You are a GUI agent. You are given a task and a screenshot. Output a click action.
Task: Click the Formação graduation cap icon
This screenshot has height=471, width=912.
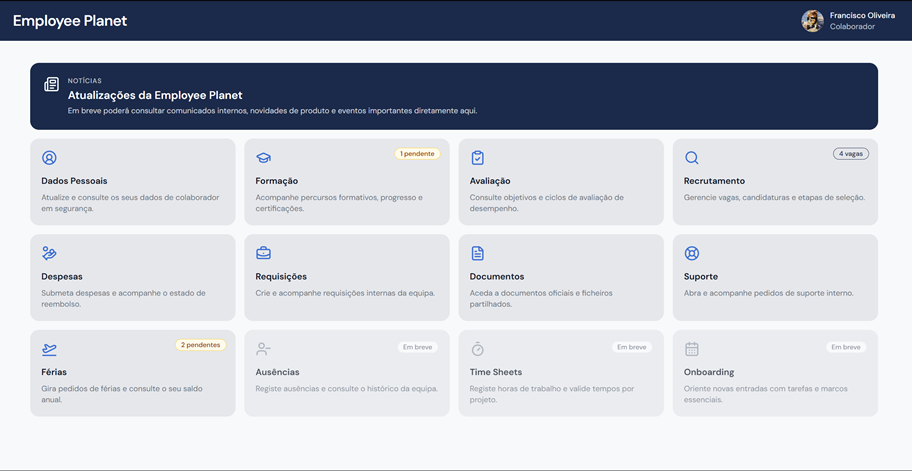[x=263, y=158]
